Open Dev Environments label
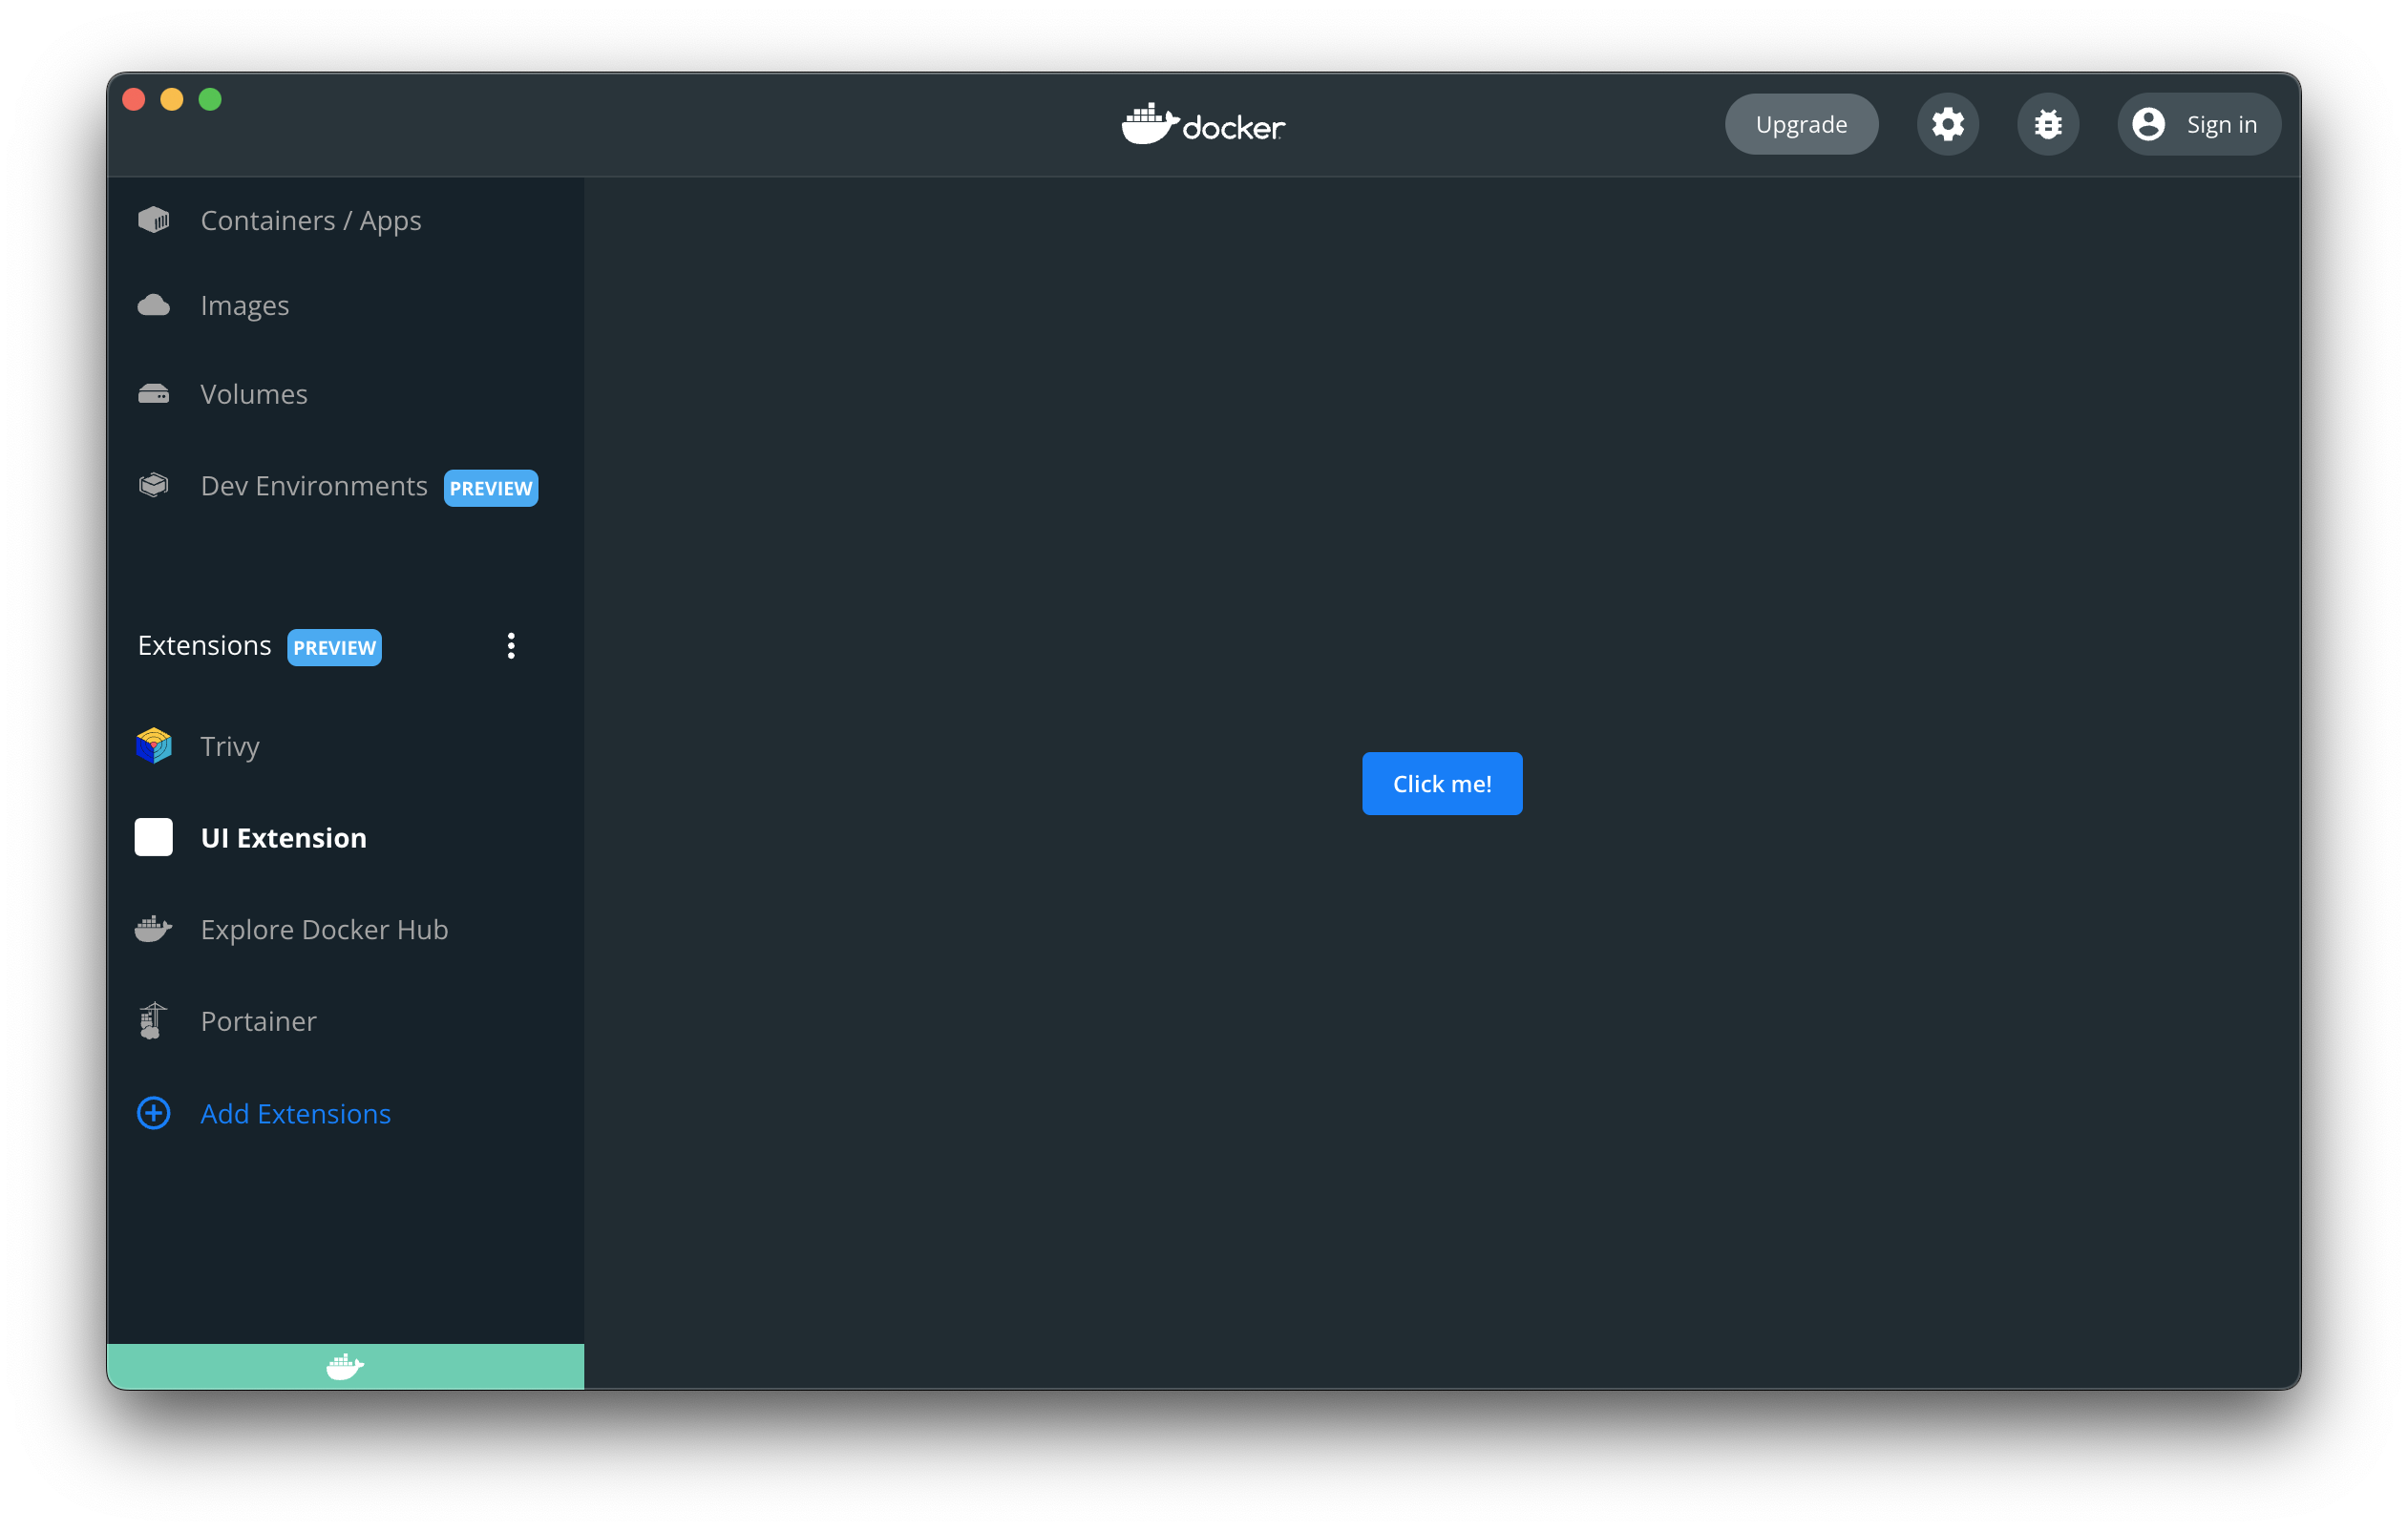Image resolution: width=2408 pixels, height=1531 pixels. pyautogui.click(x=314, y=486)
